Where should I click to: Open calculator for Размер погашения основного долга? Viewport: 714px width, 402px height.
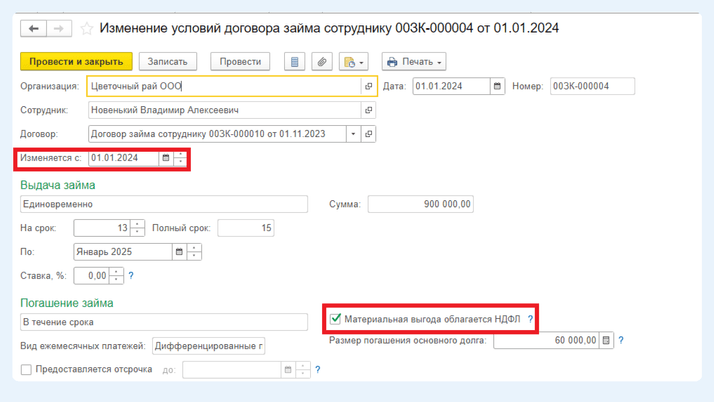click(x=606, y=340)
